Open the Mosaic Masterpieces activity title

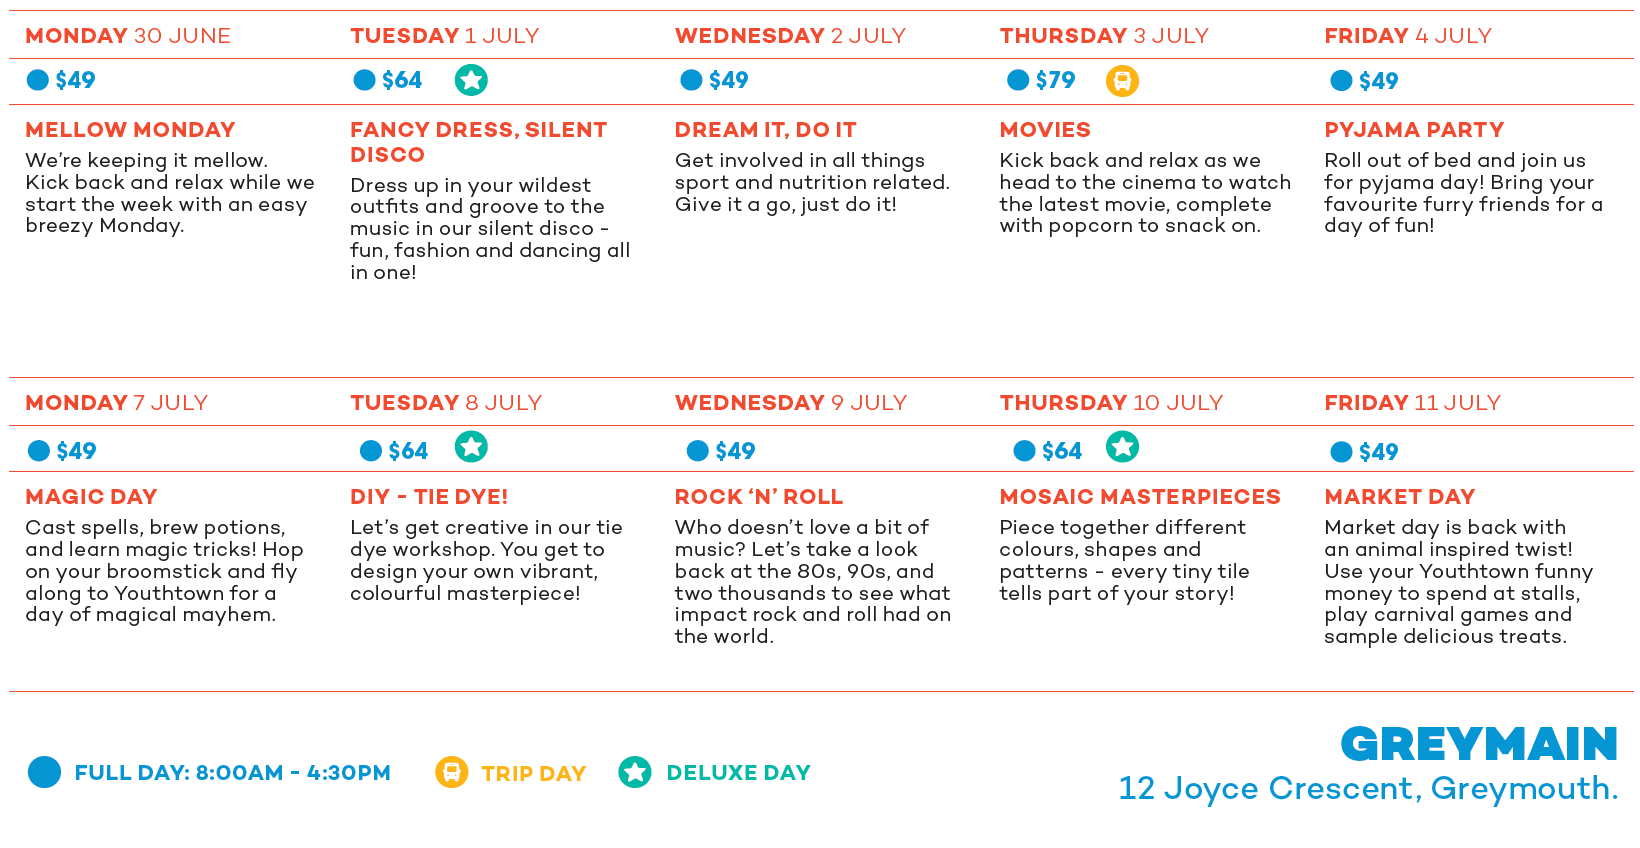(1140, 497)
